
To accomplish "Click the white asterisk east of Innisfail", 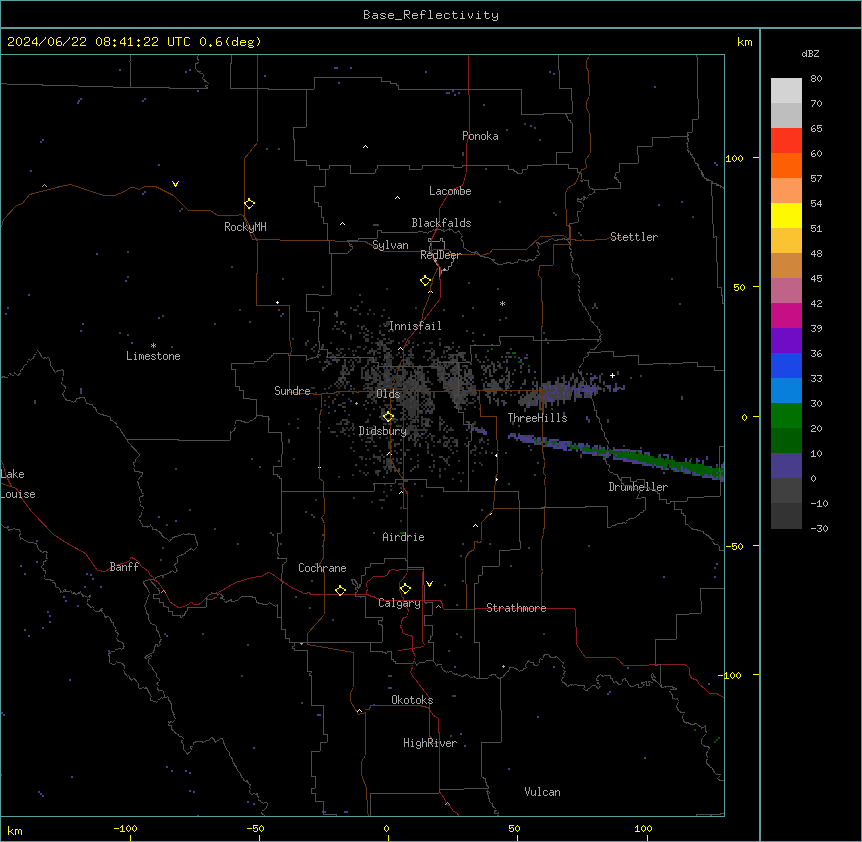I will pyautogui.click(x=502, y=303).
